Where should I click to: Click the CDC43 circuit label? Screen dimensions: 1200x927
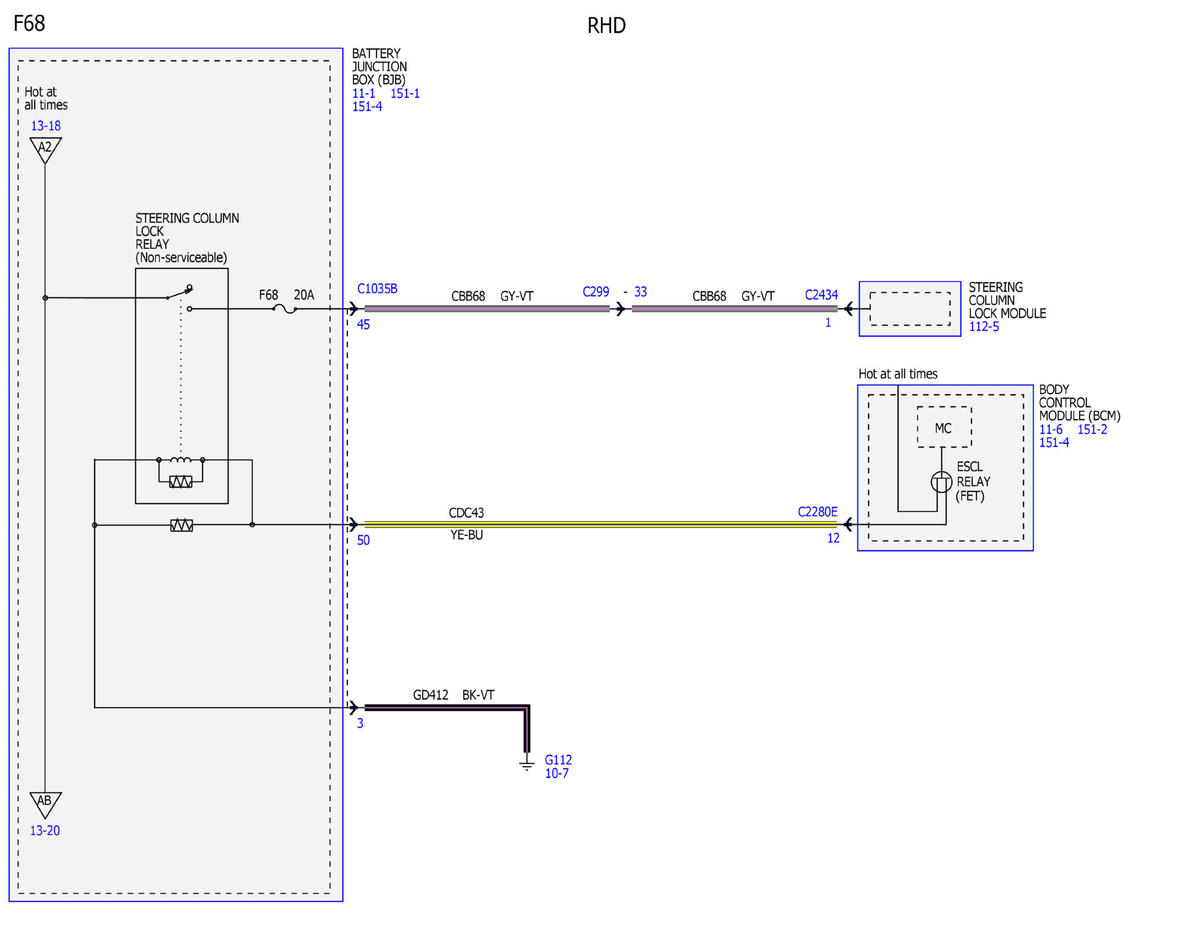point(467,512)
